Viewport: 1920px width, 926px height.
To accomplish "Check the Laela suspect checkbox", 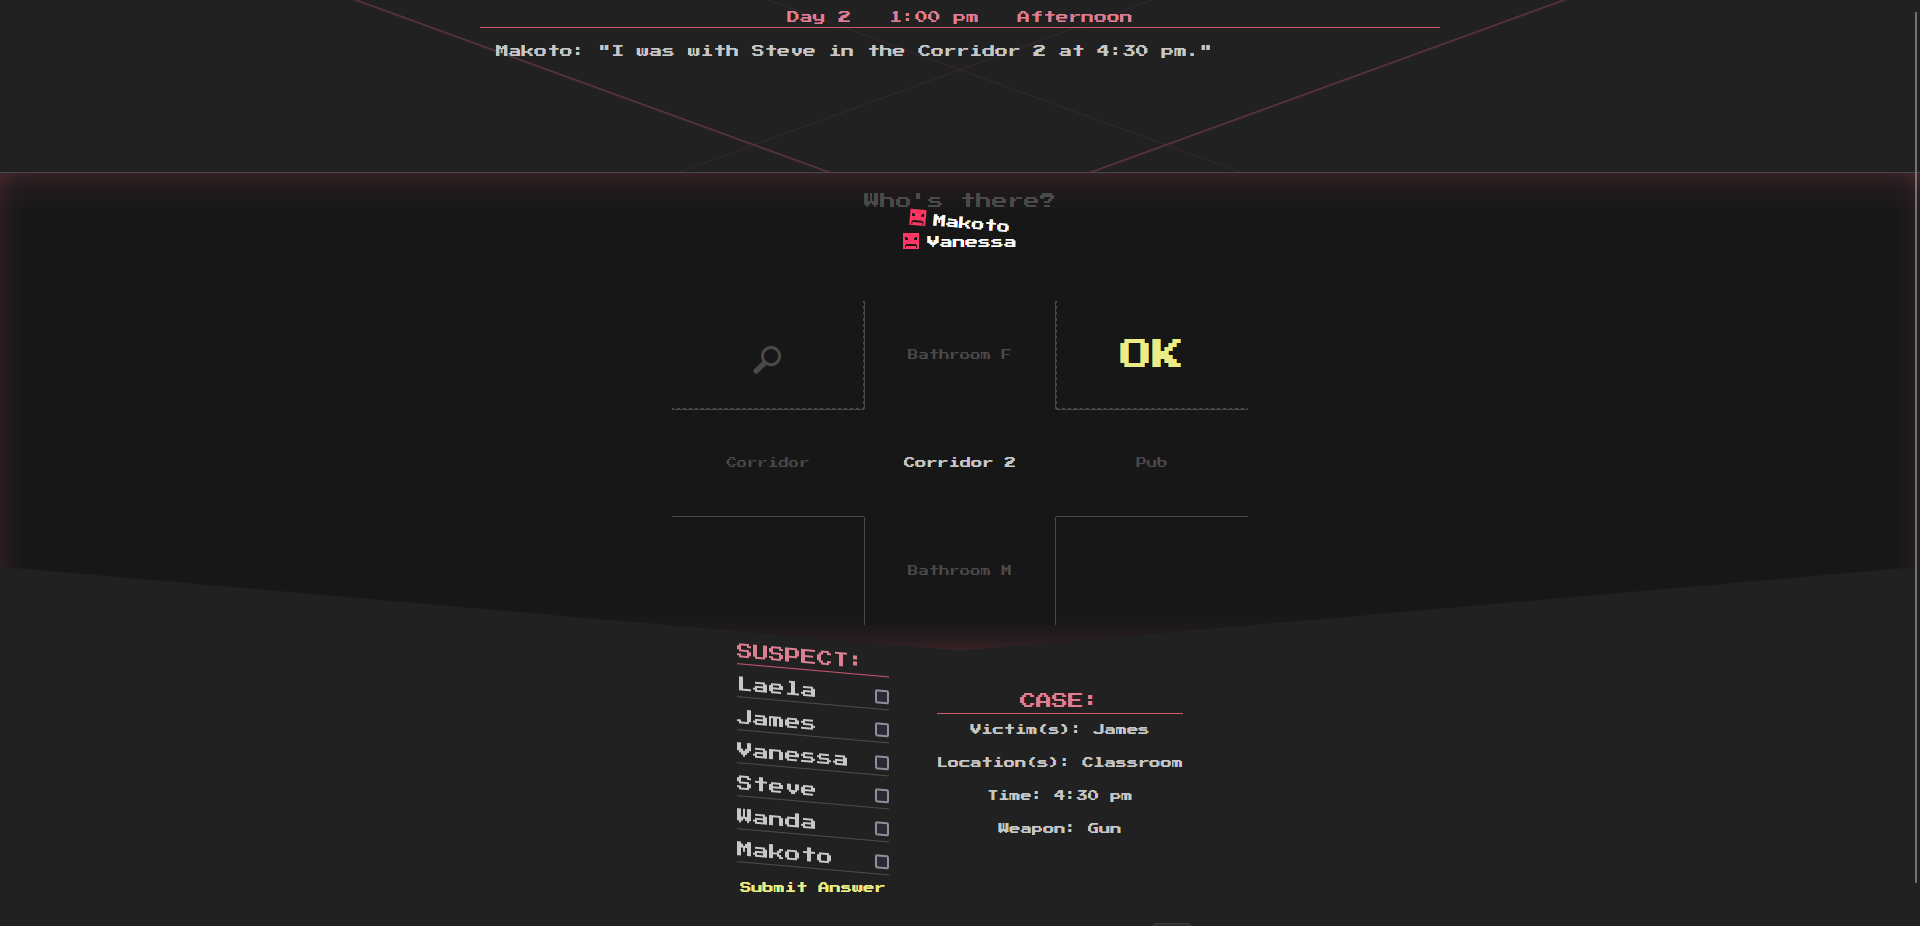I will click(x=881, y=697).
